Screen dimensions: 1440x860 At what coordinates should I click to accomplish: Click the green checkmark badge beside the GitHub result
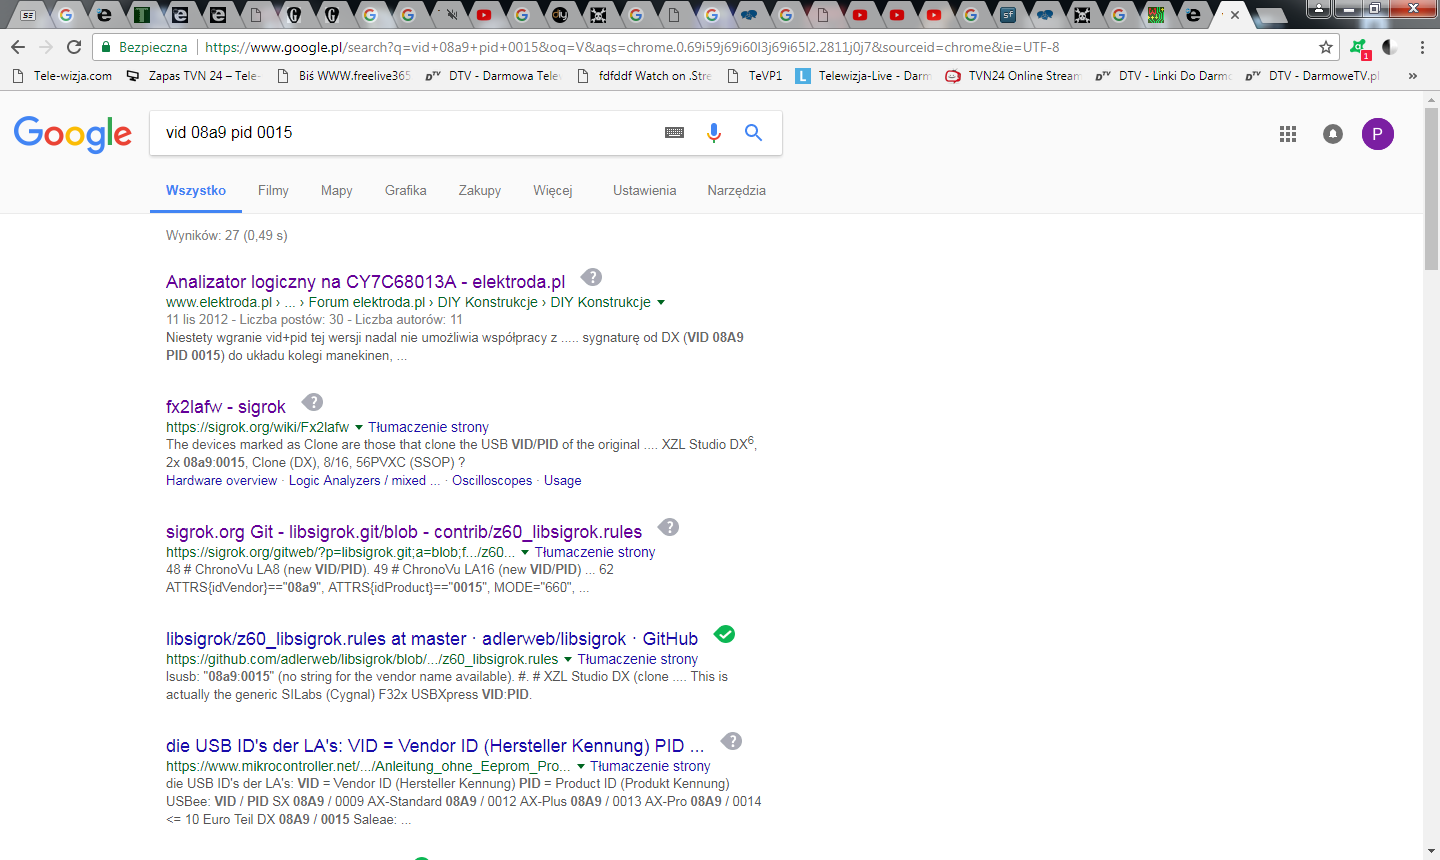(725, 634)
